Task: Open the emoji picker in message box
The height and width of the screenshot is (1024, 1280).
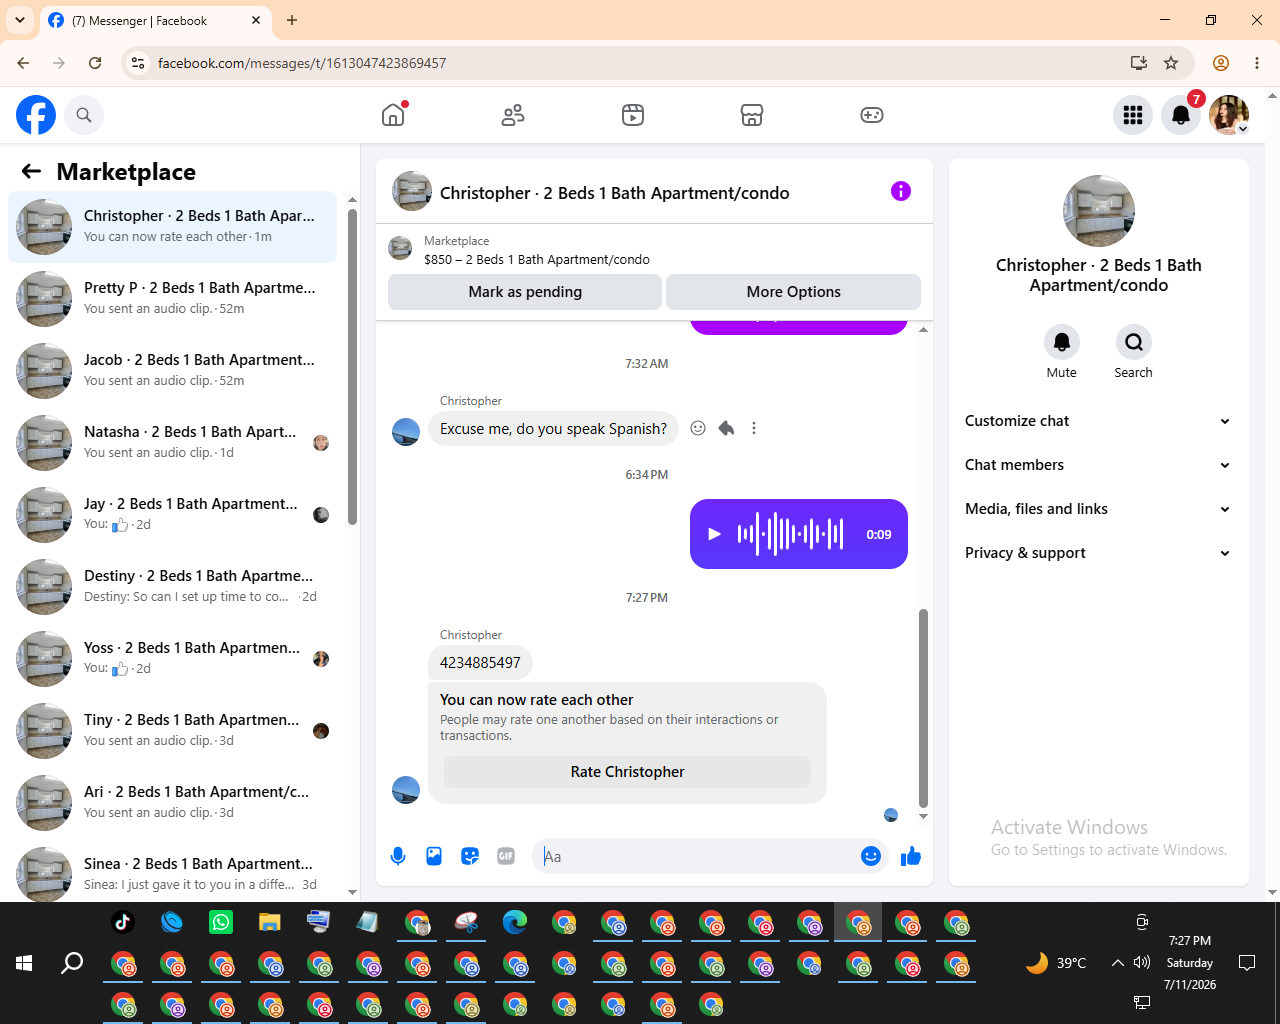Action: point(871,856)
